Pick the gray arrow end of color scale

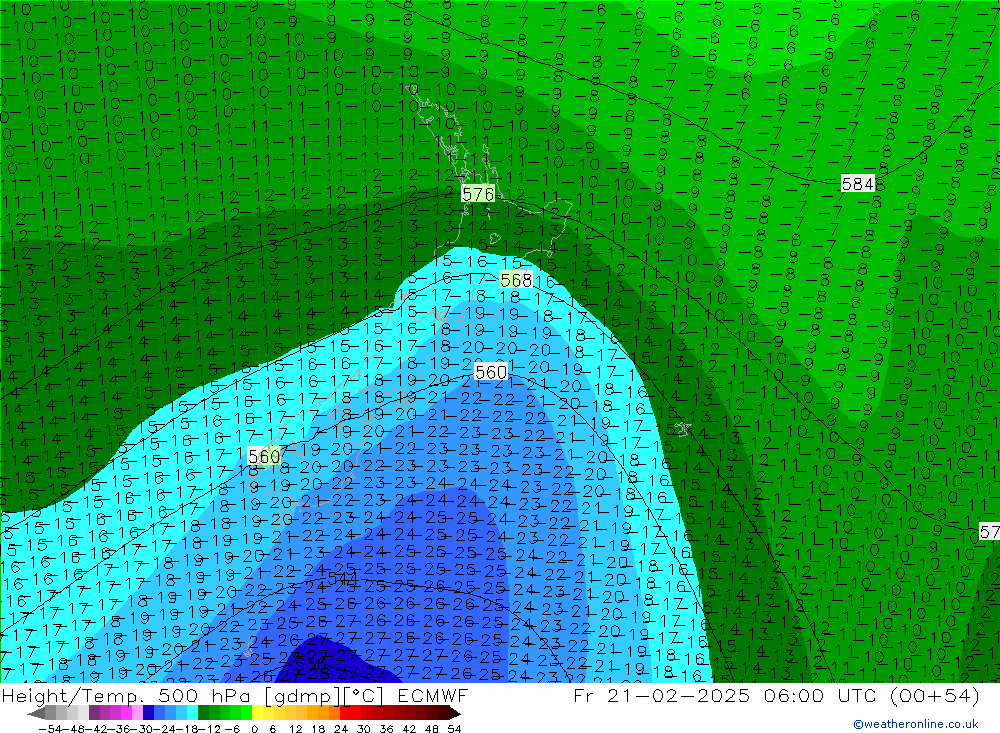(36, 713)
